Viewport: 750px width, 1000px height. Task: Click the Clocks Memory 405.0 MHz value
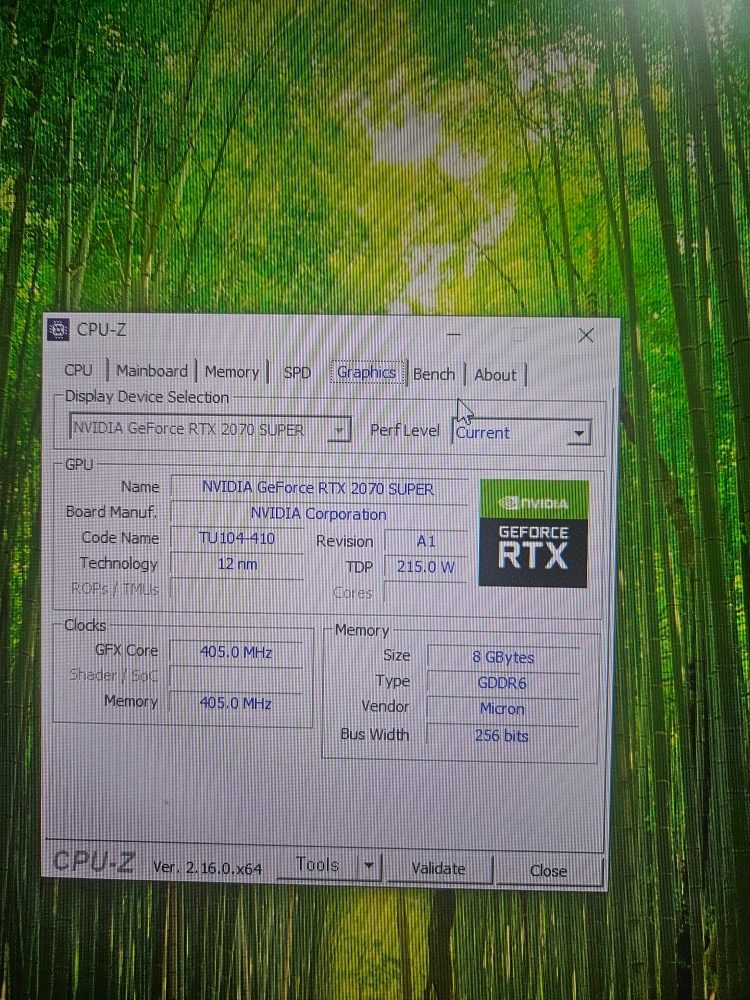point(235,703)
